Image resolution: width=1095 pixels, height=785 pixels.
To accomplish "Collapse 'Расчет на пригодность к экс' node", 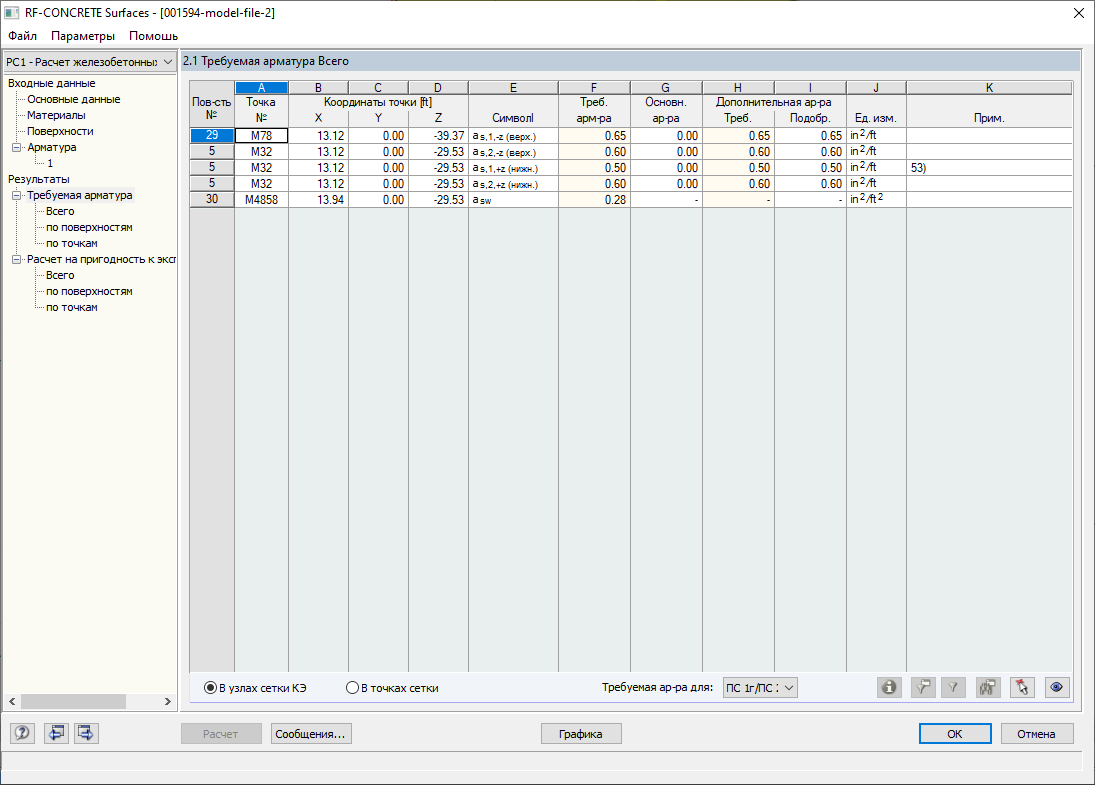I will (x=17, y=259).
